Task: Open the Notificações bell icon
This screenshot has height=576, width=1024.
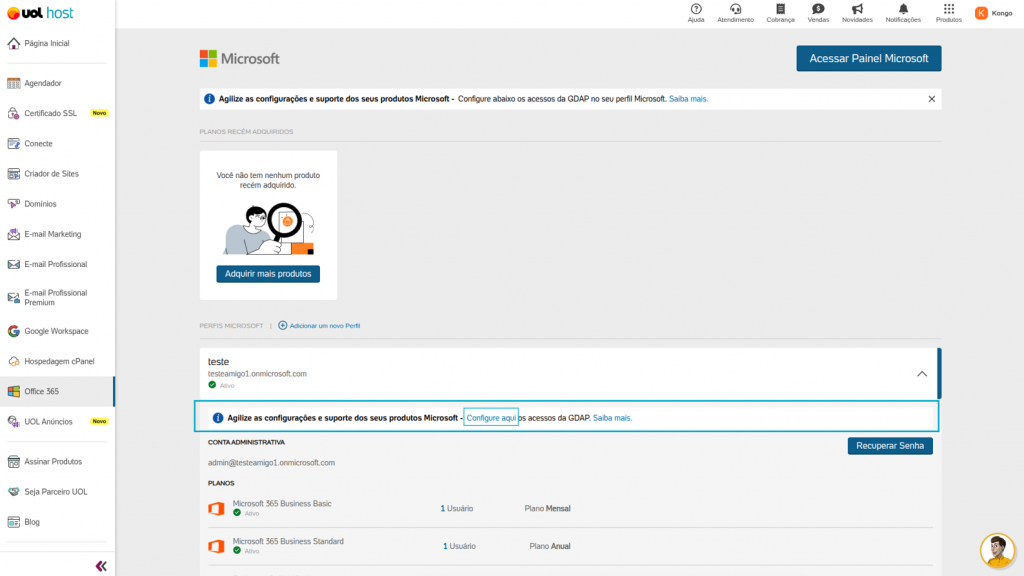Action: pos(903,9)
